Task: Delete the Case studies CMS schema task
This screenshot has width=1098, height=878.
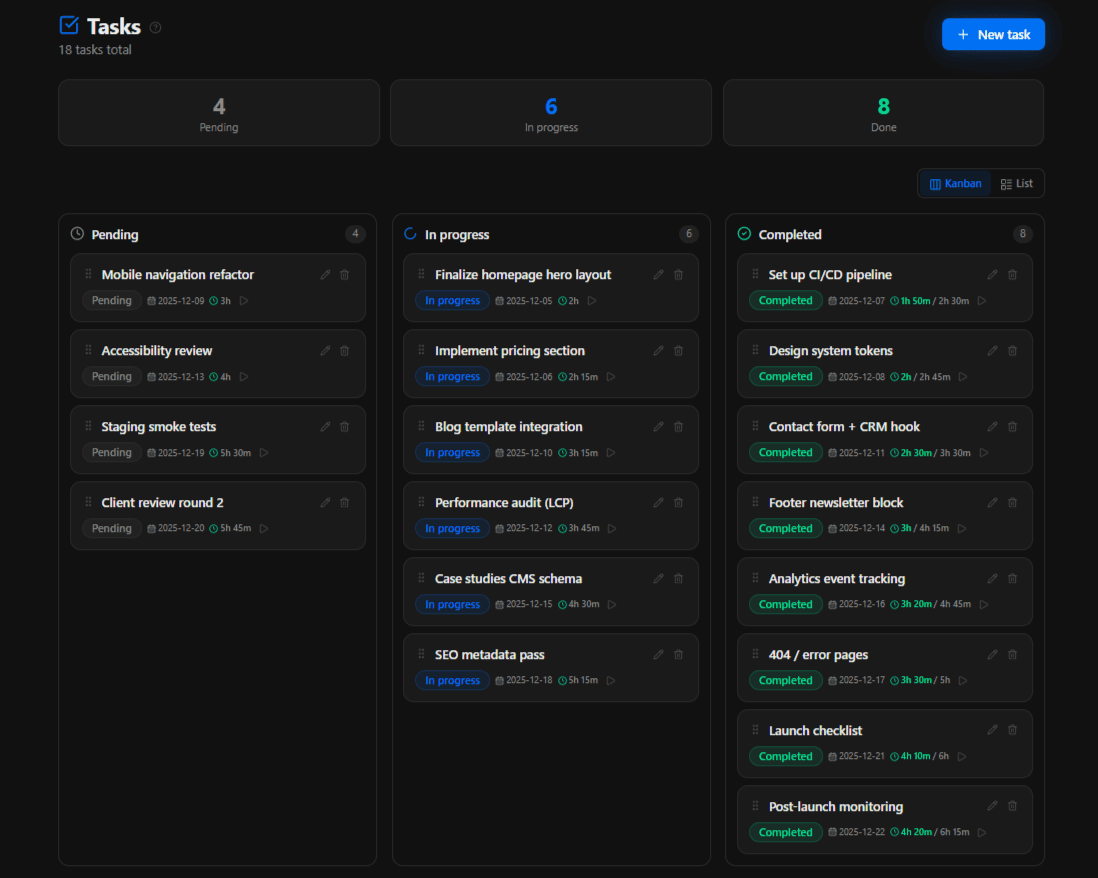Action: tap(679, 579)
